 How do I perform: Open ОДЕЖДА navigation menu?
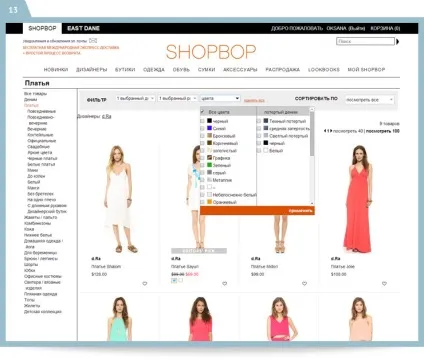(154, 70)
